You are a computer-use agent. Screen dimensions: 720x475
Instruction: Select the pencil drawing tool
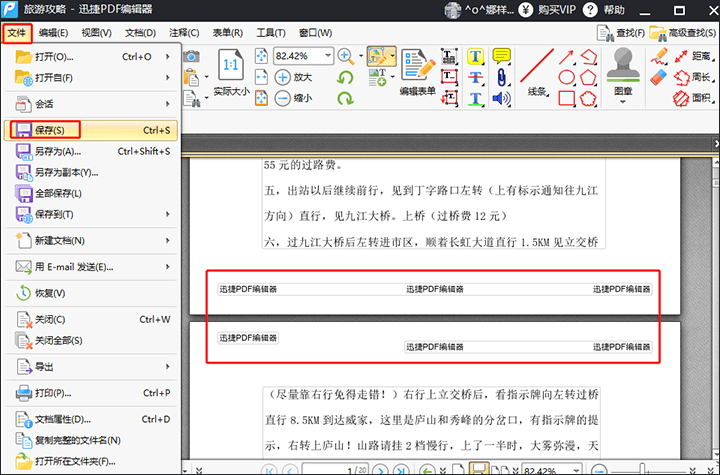click(659, 57)
